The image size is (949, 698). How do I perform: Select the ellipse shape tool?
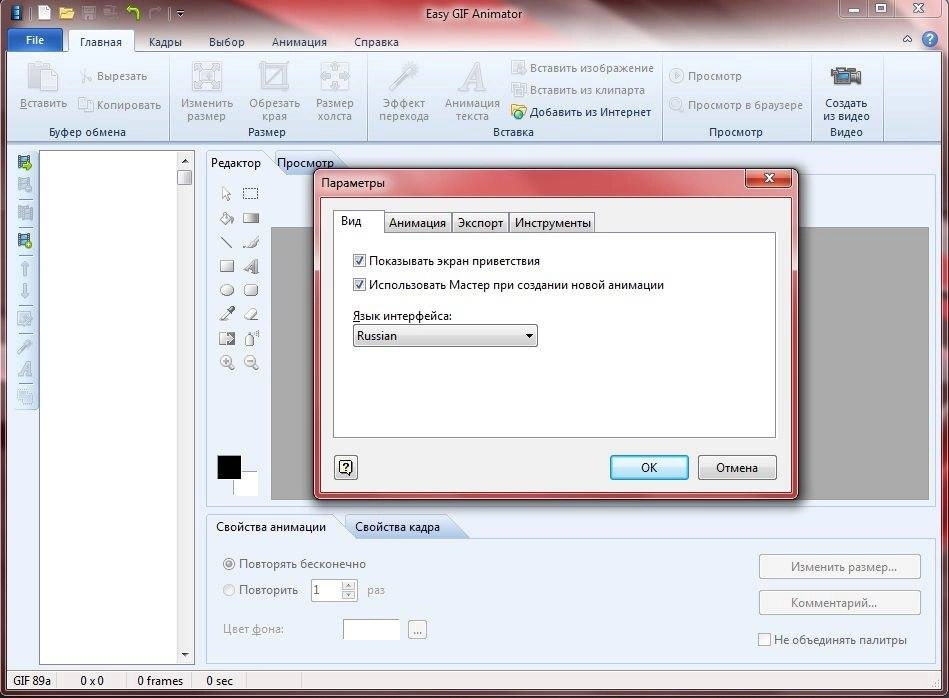(x=226, y=290)
